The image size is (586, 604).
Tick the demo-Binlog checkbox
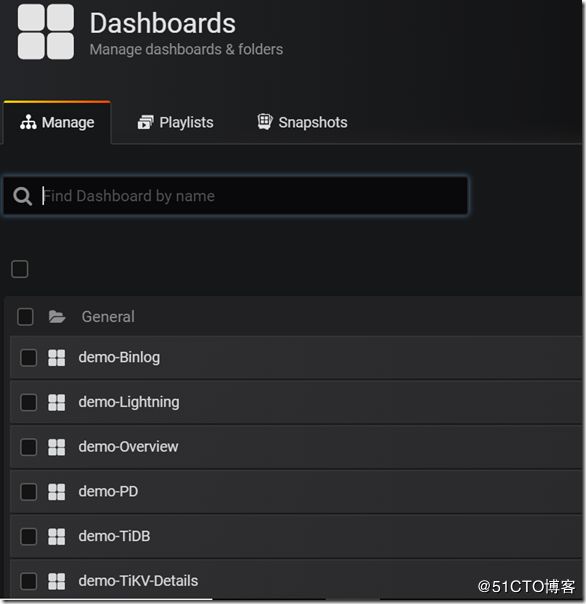(29, 357)
